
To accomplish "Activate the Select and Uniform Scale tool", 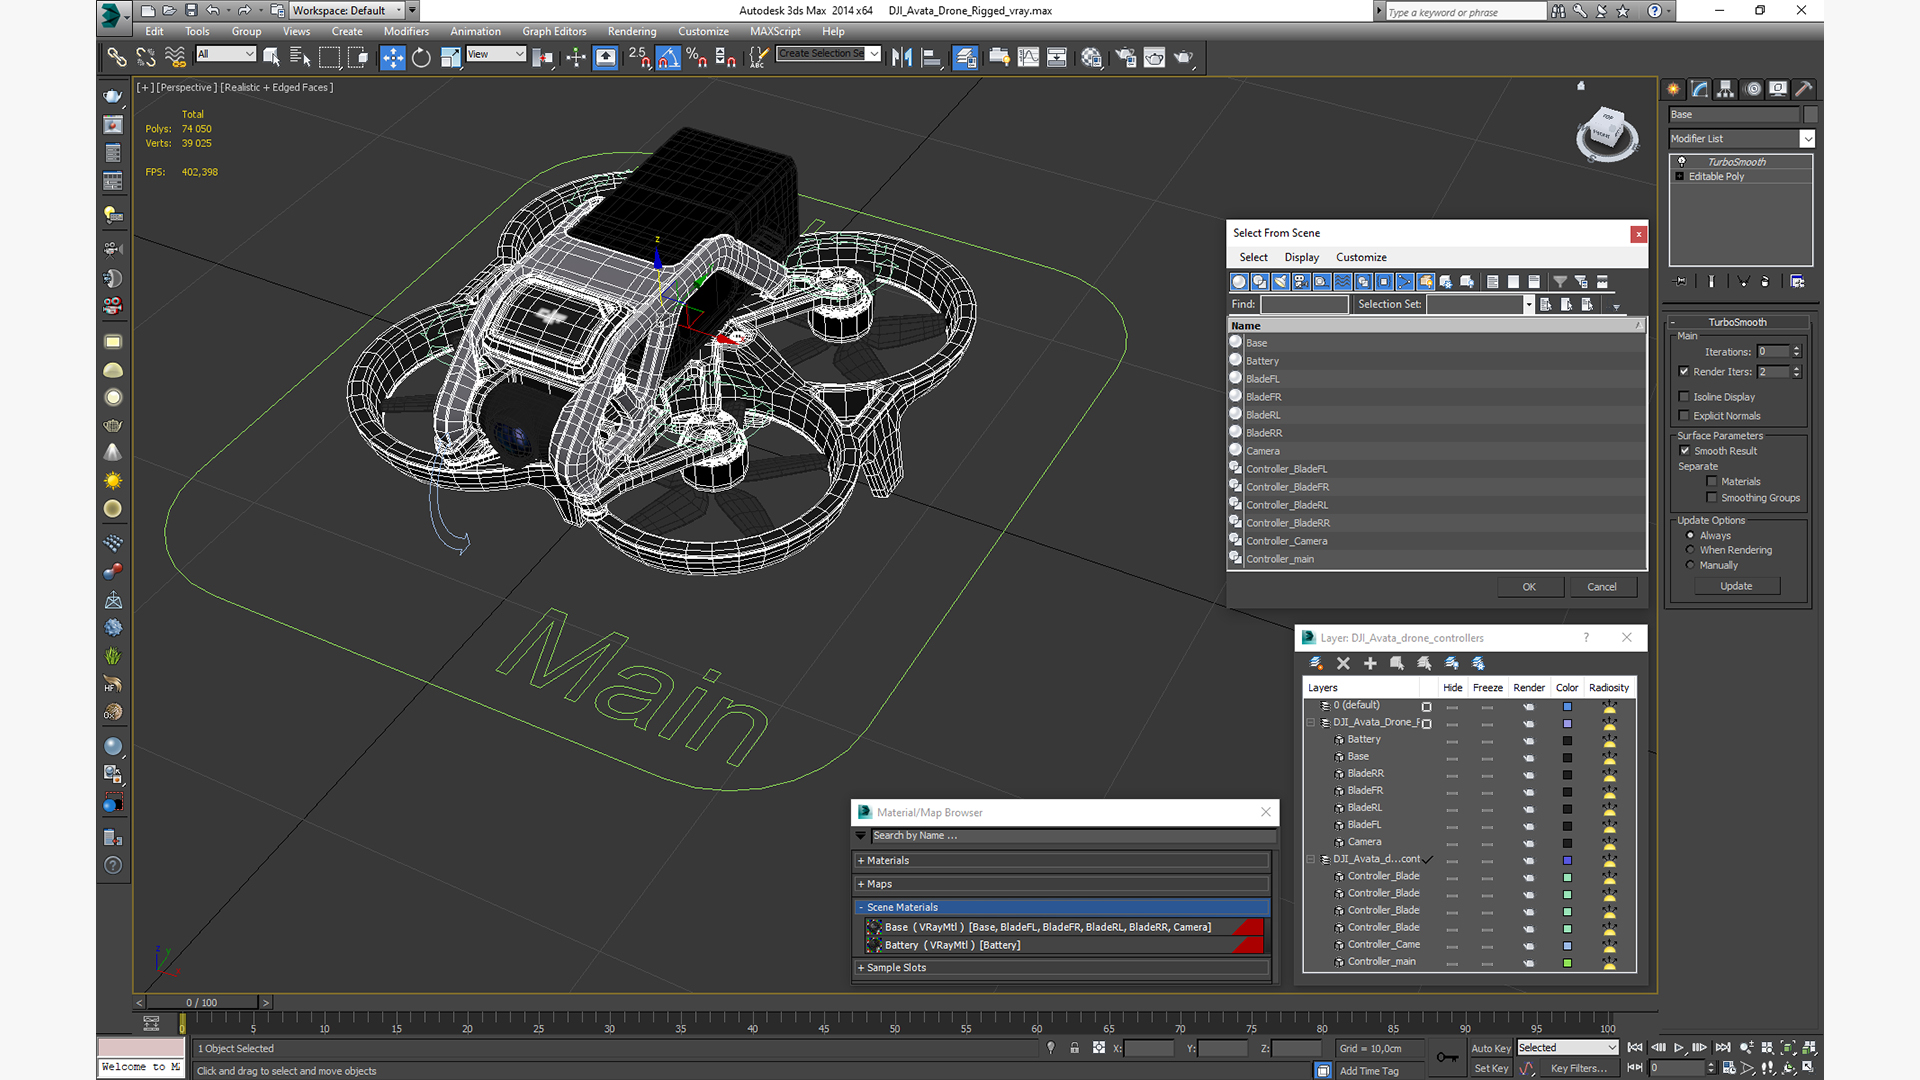I will pyautogui.click(x=451, y=57).
